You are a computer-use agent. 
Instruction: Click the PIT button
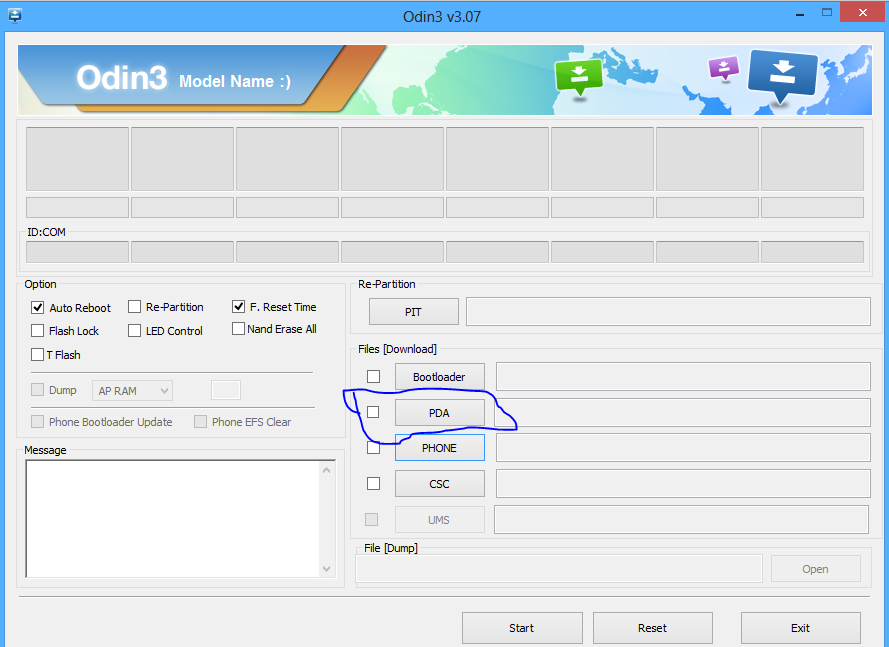click(413, 312)
